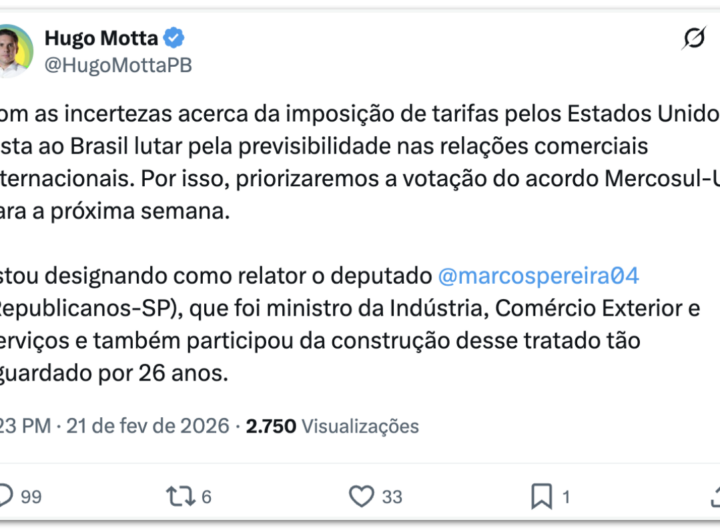Open the Hugo Motta display name link

pyautogui.click(x=101, y=39)
